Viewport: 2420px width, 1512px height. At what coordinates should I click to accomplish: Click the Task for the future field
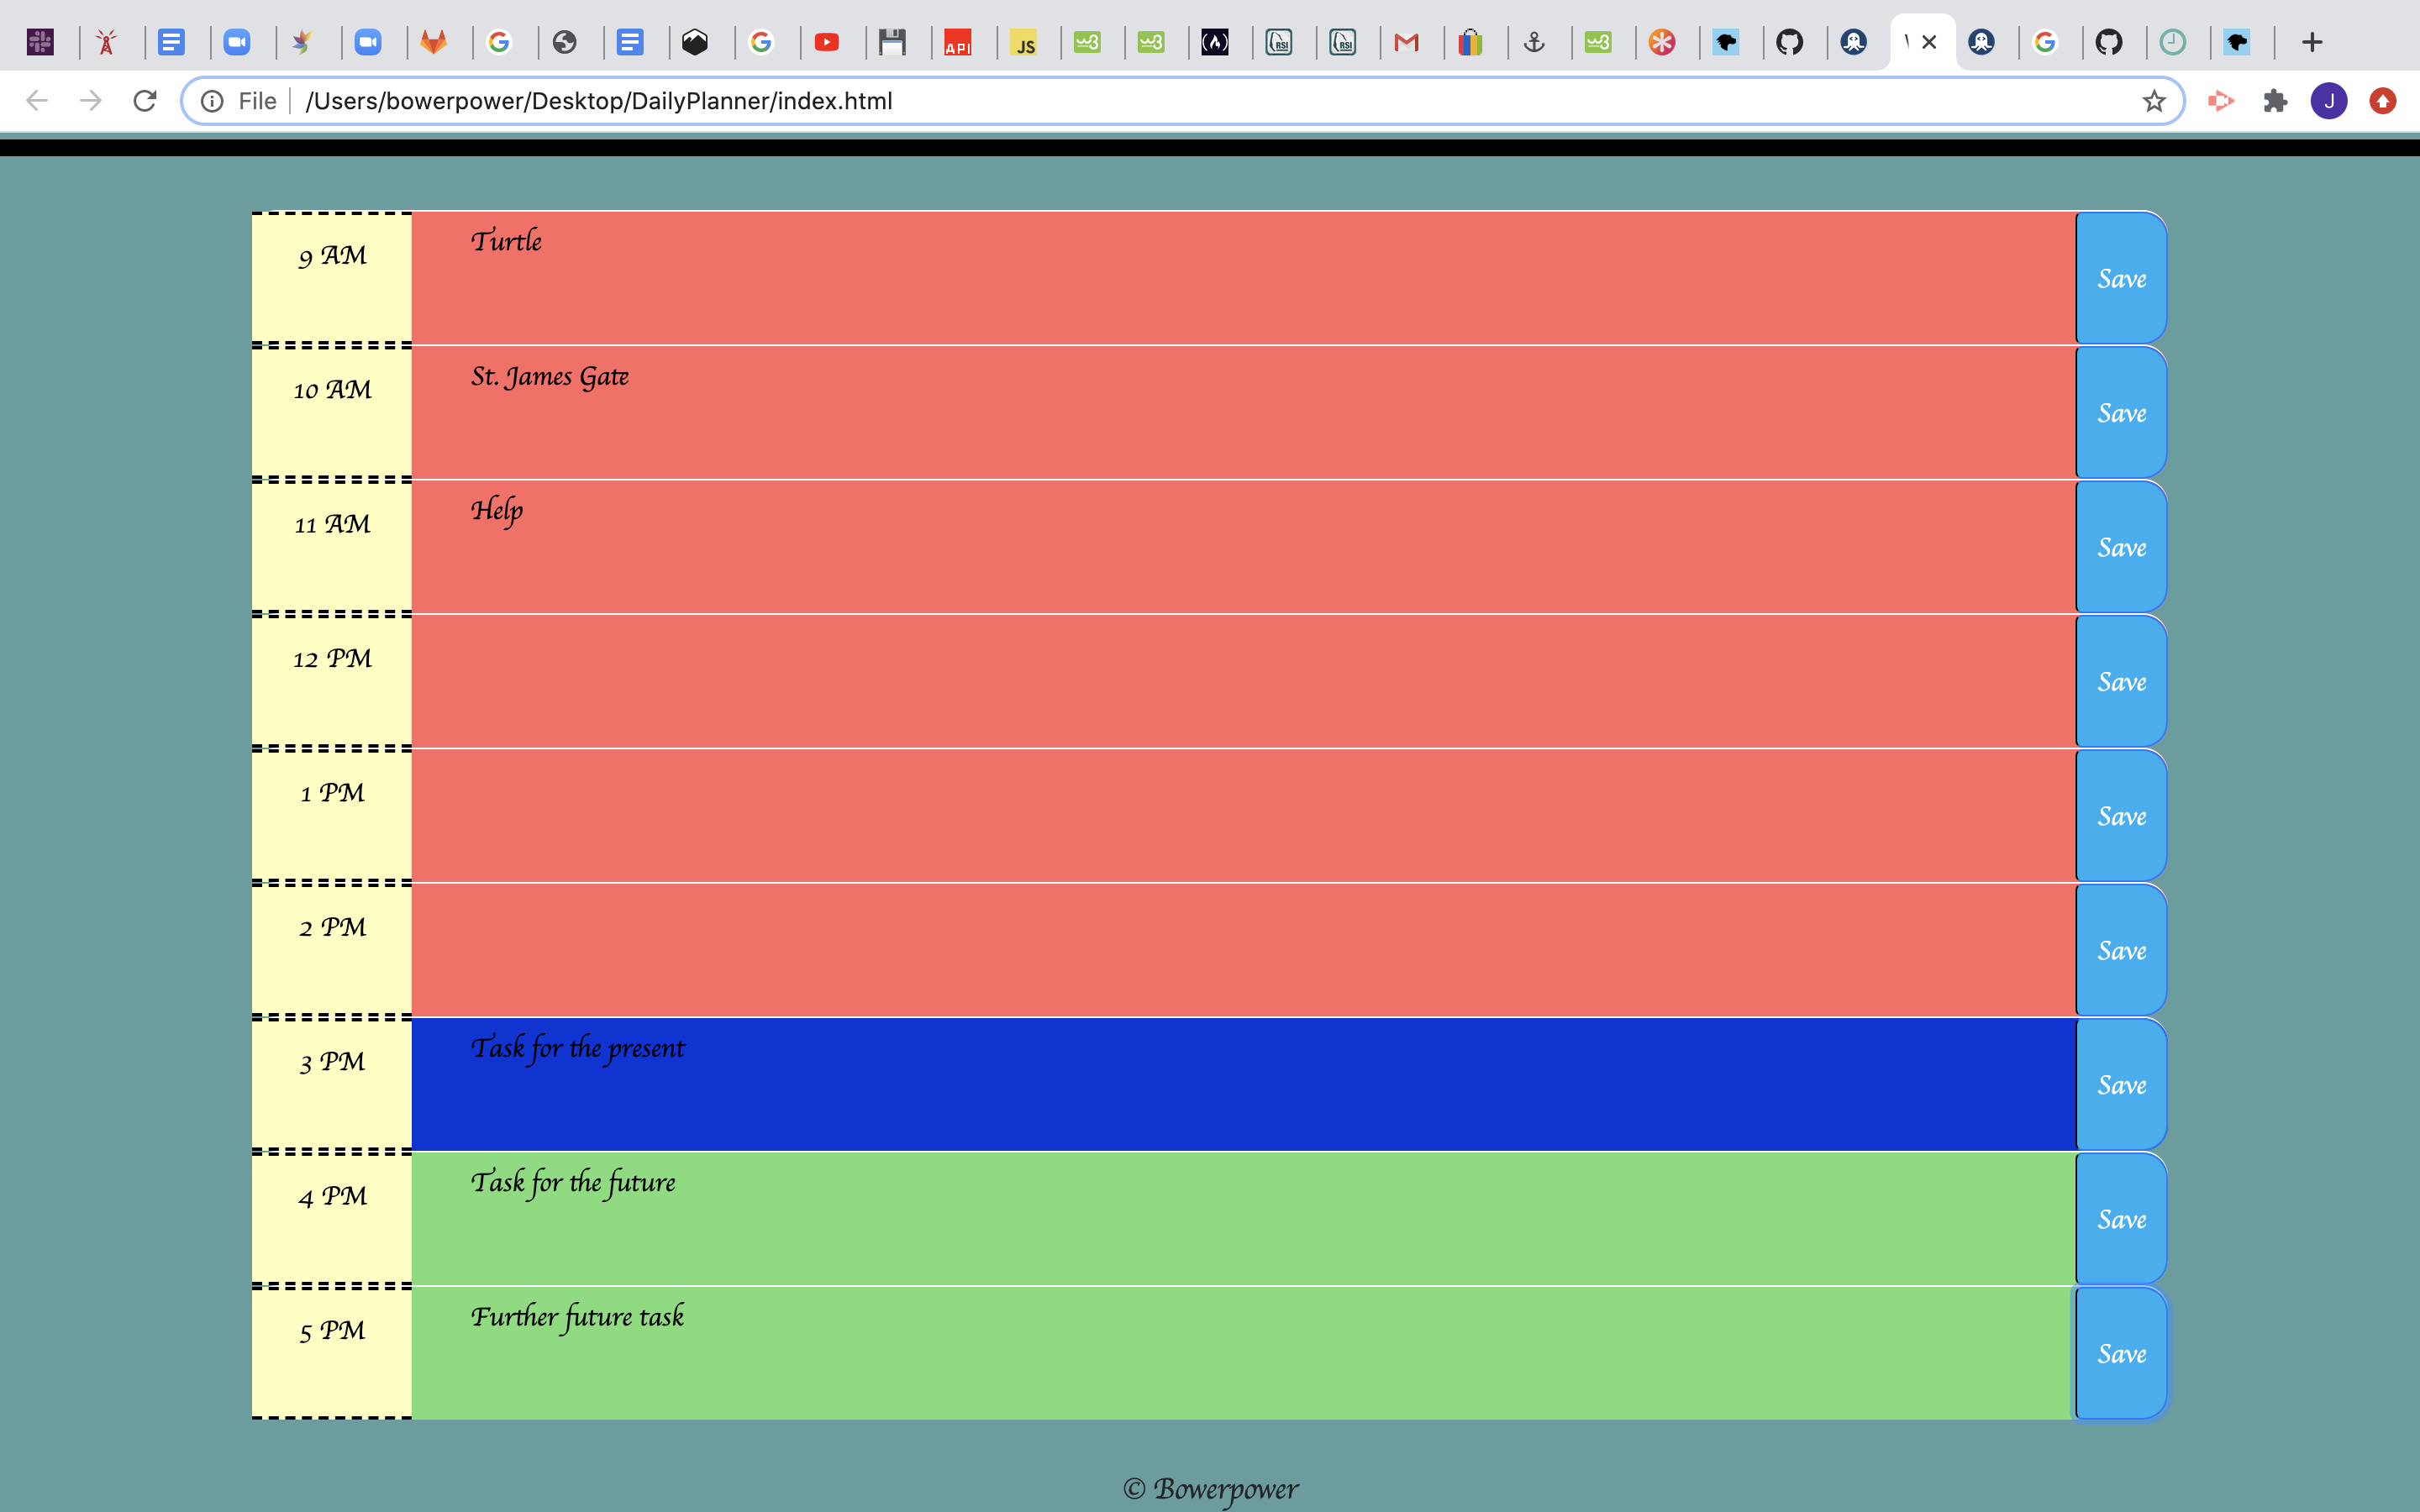tap(1243, 1218)
